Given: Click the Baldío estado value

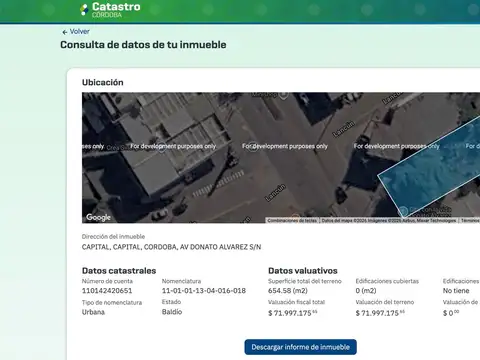Looking at the screenshot, I should 172,312.
